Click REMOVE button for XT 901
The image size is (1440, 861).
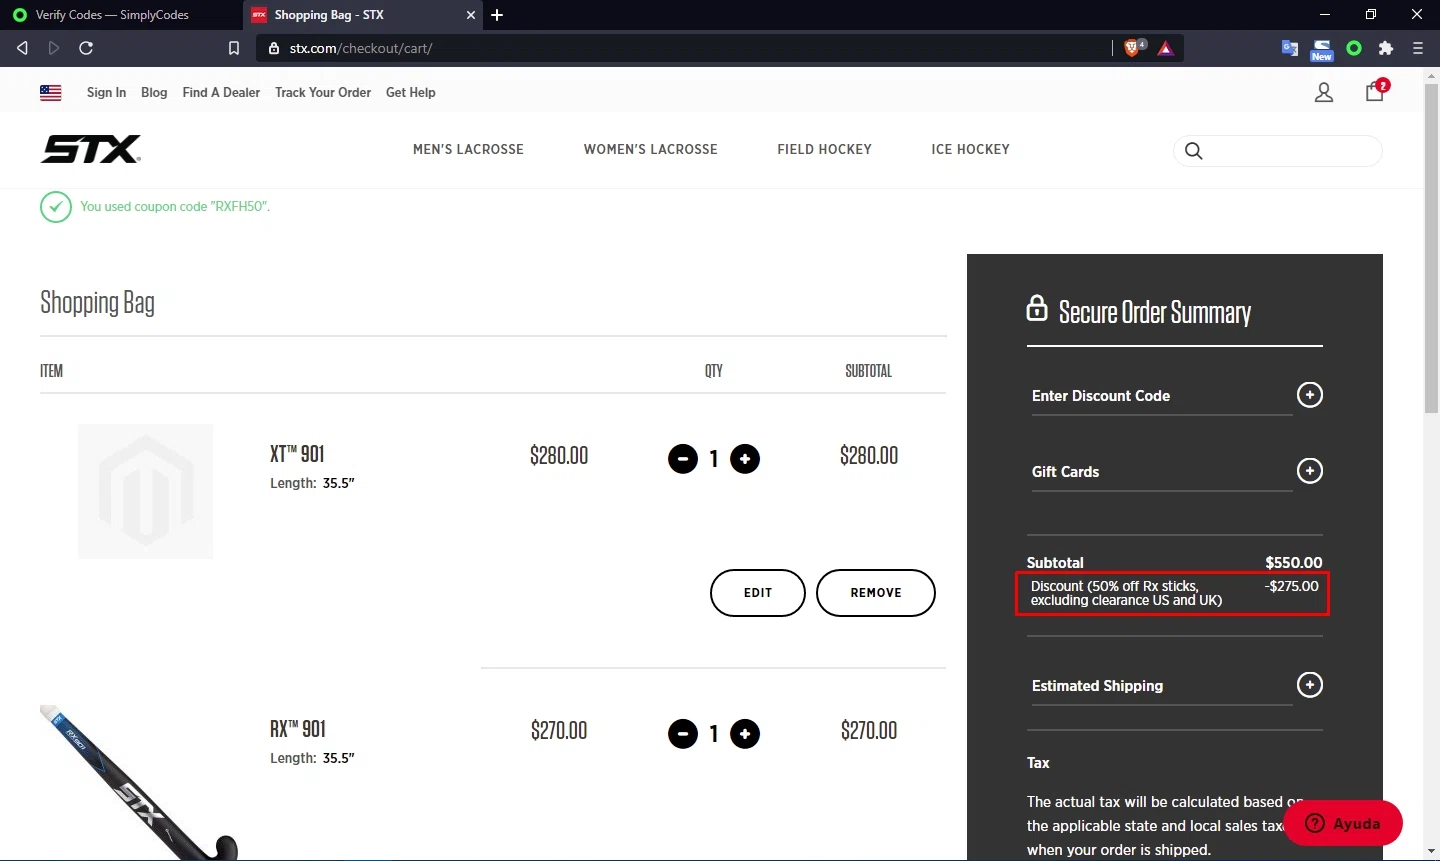(876, 593)
